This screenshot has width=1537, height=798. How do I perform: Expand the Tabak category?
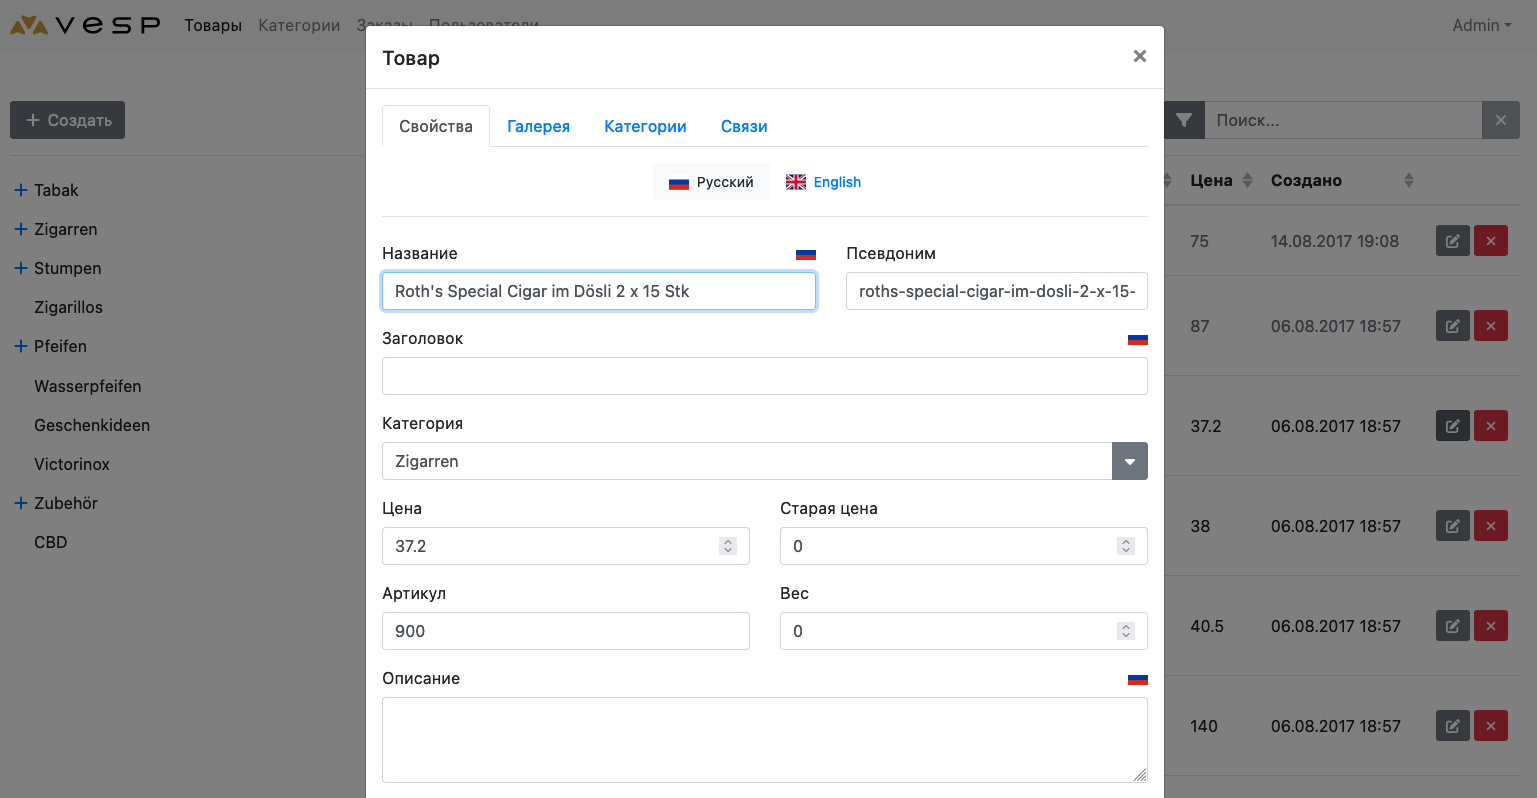click(x=20, y=190)
